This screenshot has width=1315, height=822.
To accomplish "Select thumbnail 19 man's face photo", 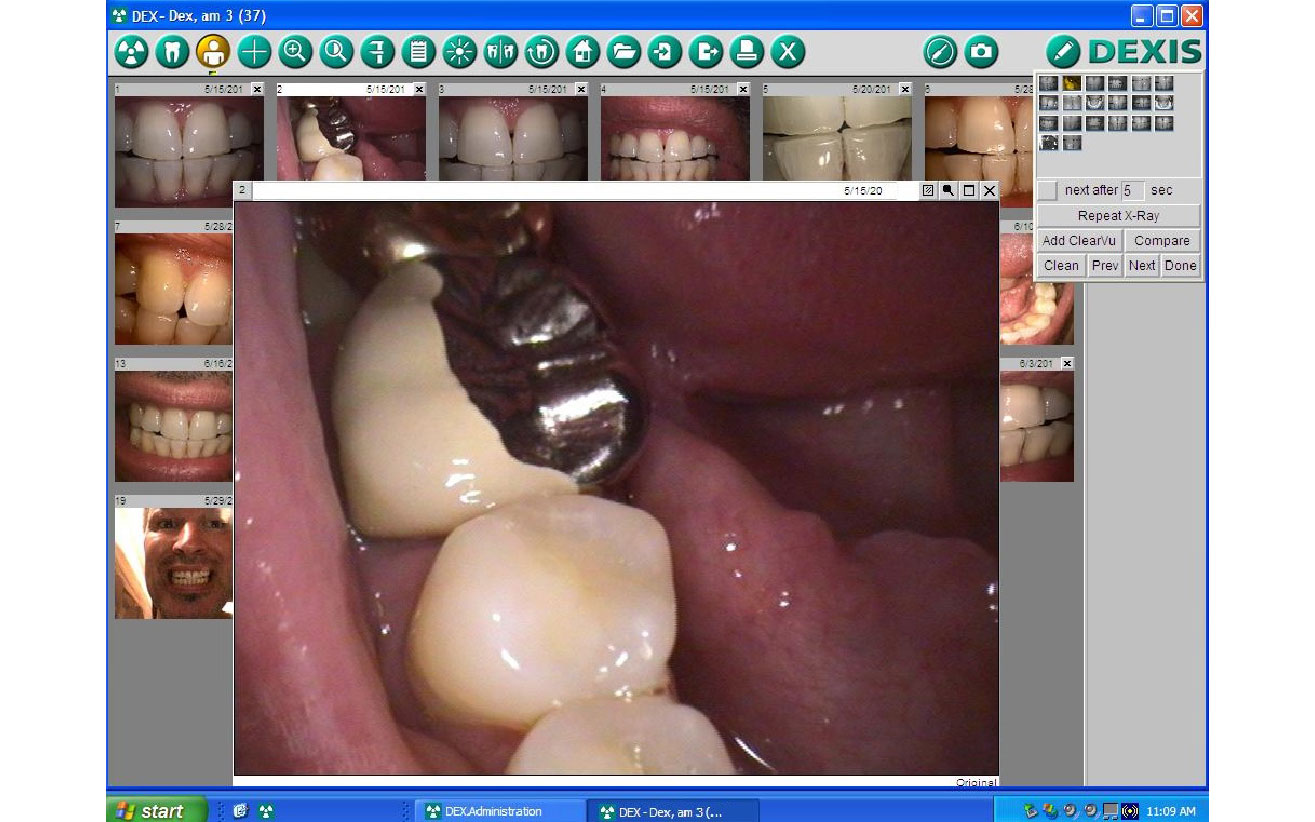I will (174, 563).
